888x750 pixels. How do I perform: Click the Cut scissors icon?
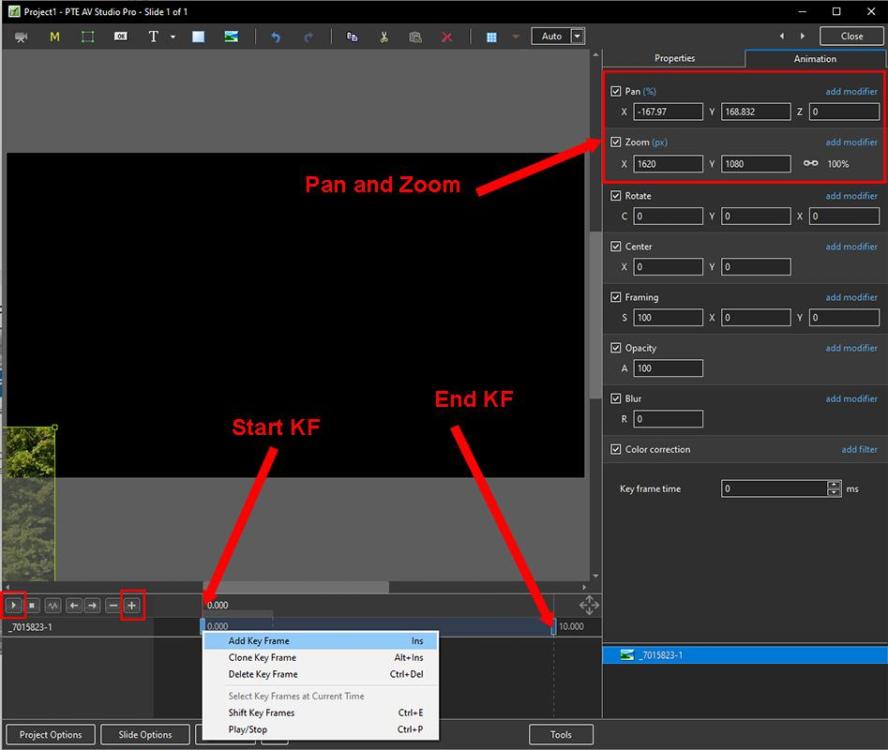point(383,37)
